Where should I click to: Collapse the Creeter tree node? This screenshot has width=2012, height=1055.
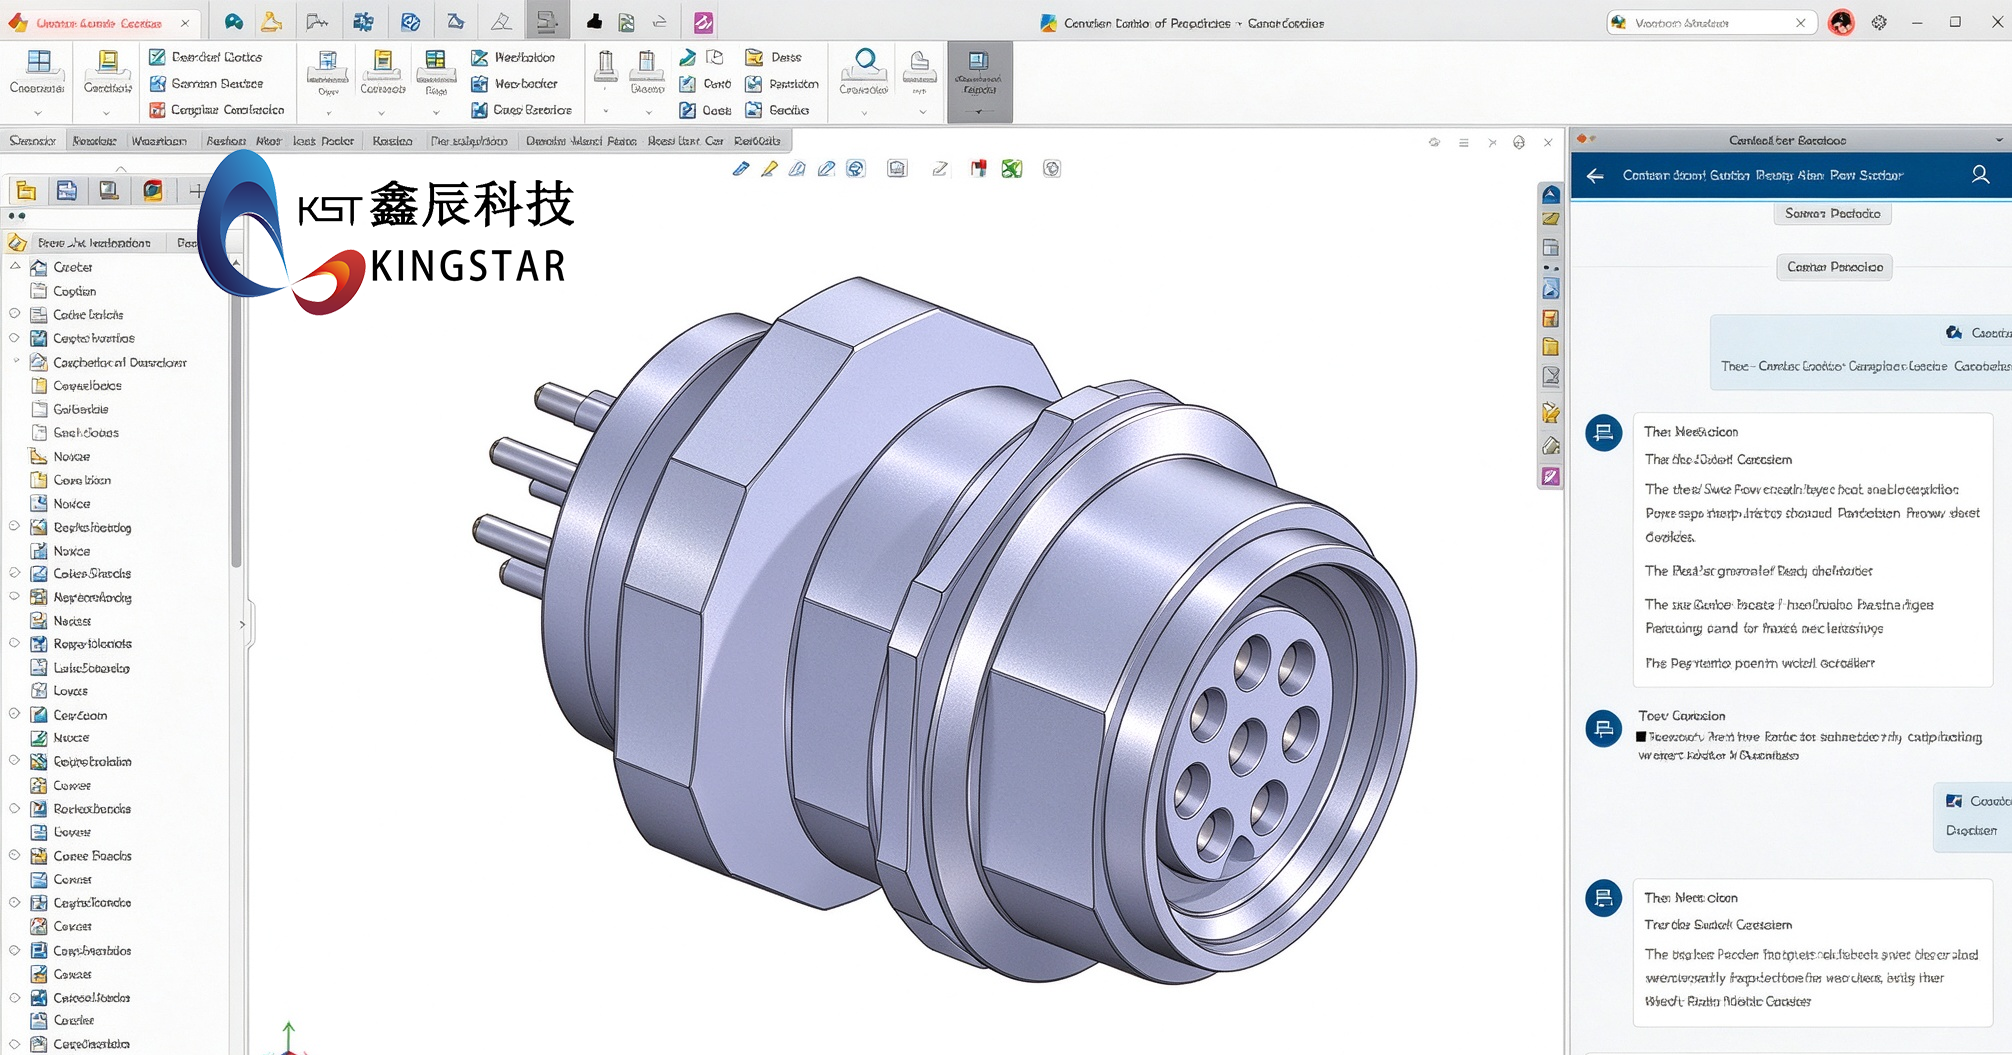[x=15, y=266]
